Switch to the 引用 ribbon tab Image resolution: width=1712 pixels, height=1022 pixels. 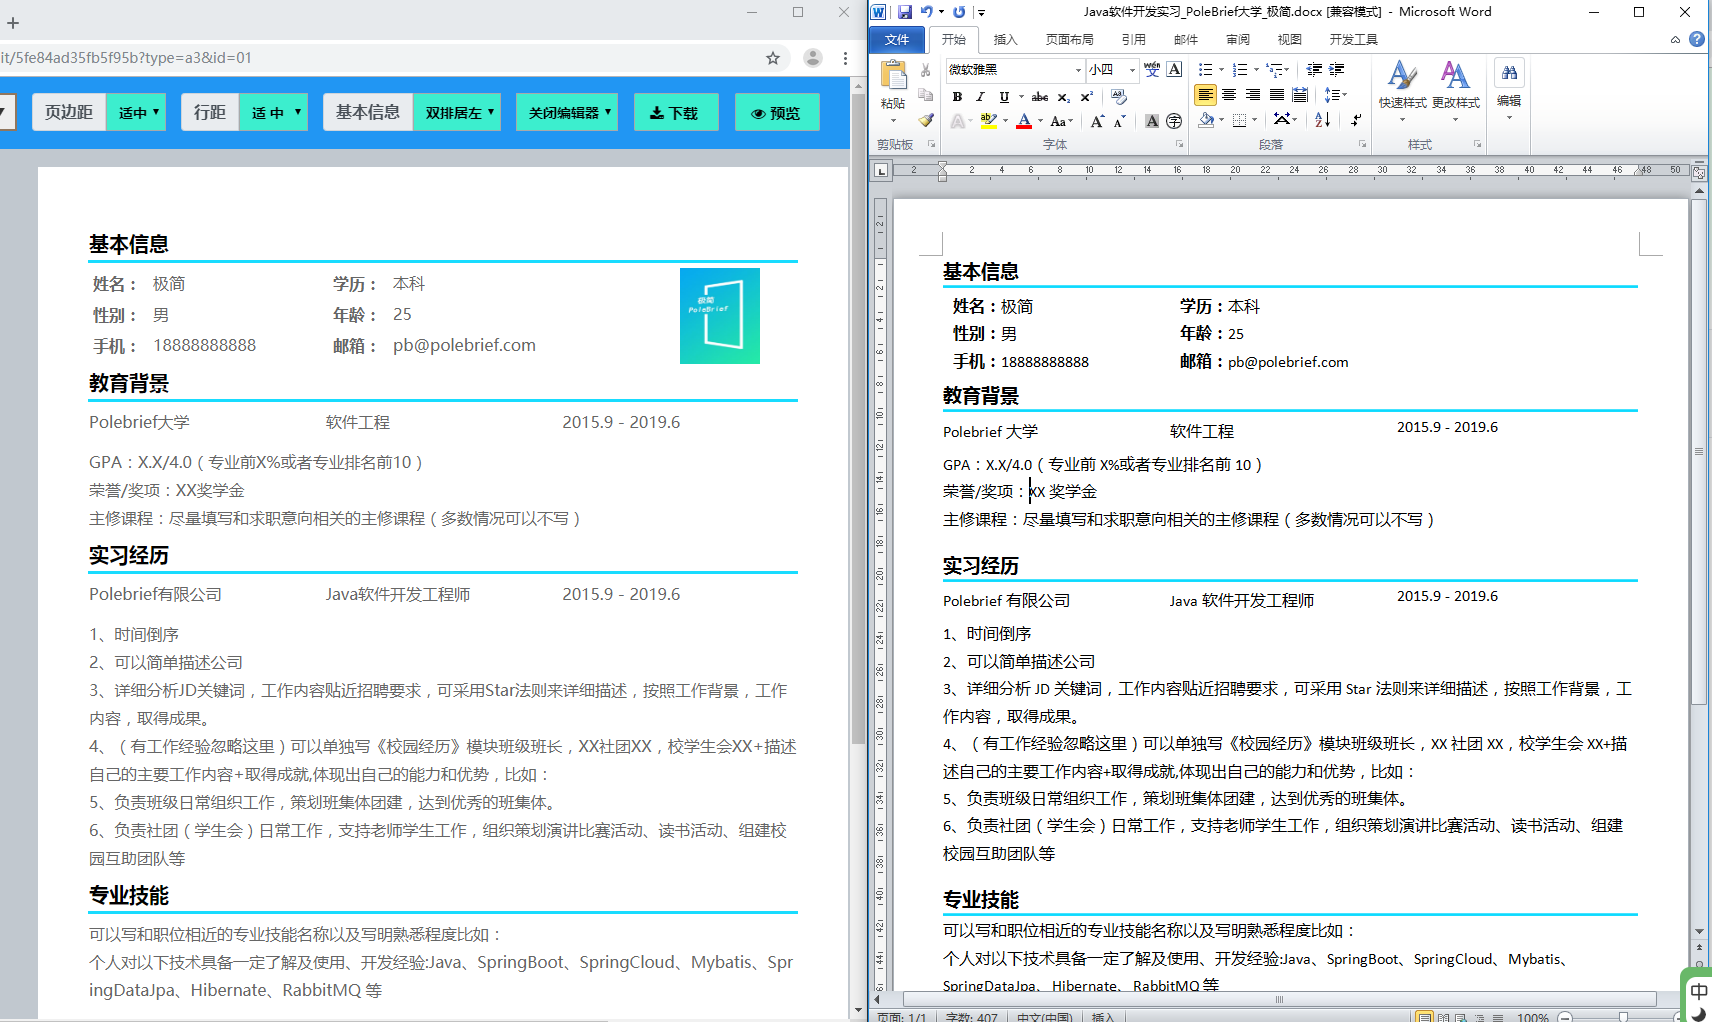1133,39
